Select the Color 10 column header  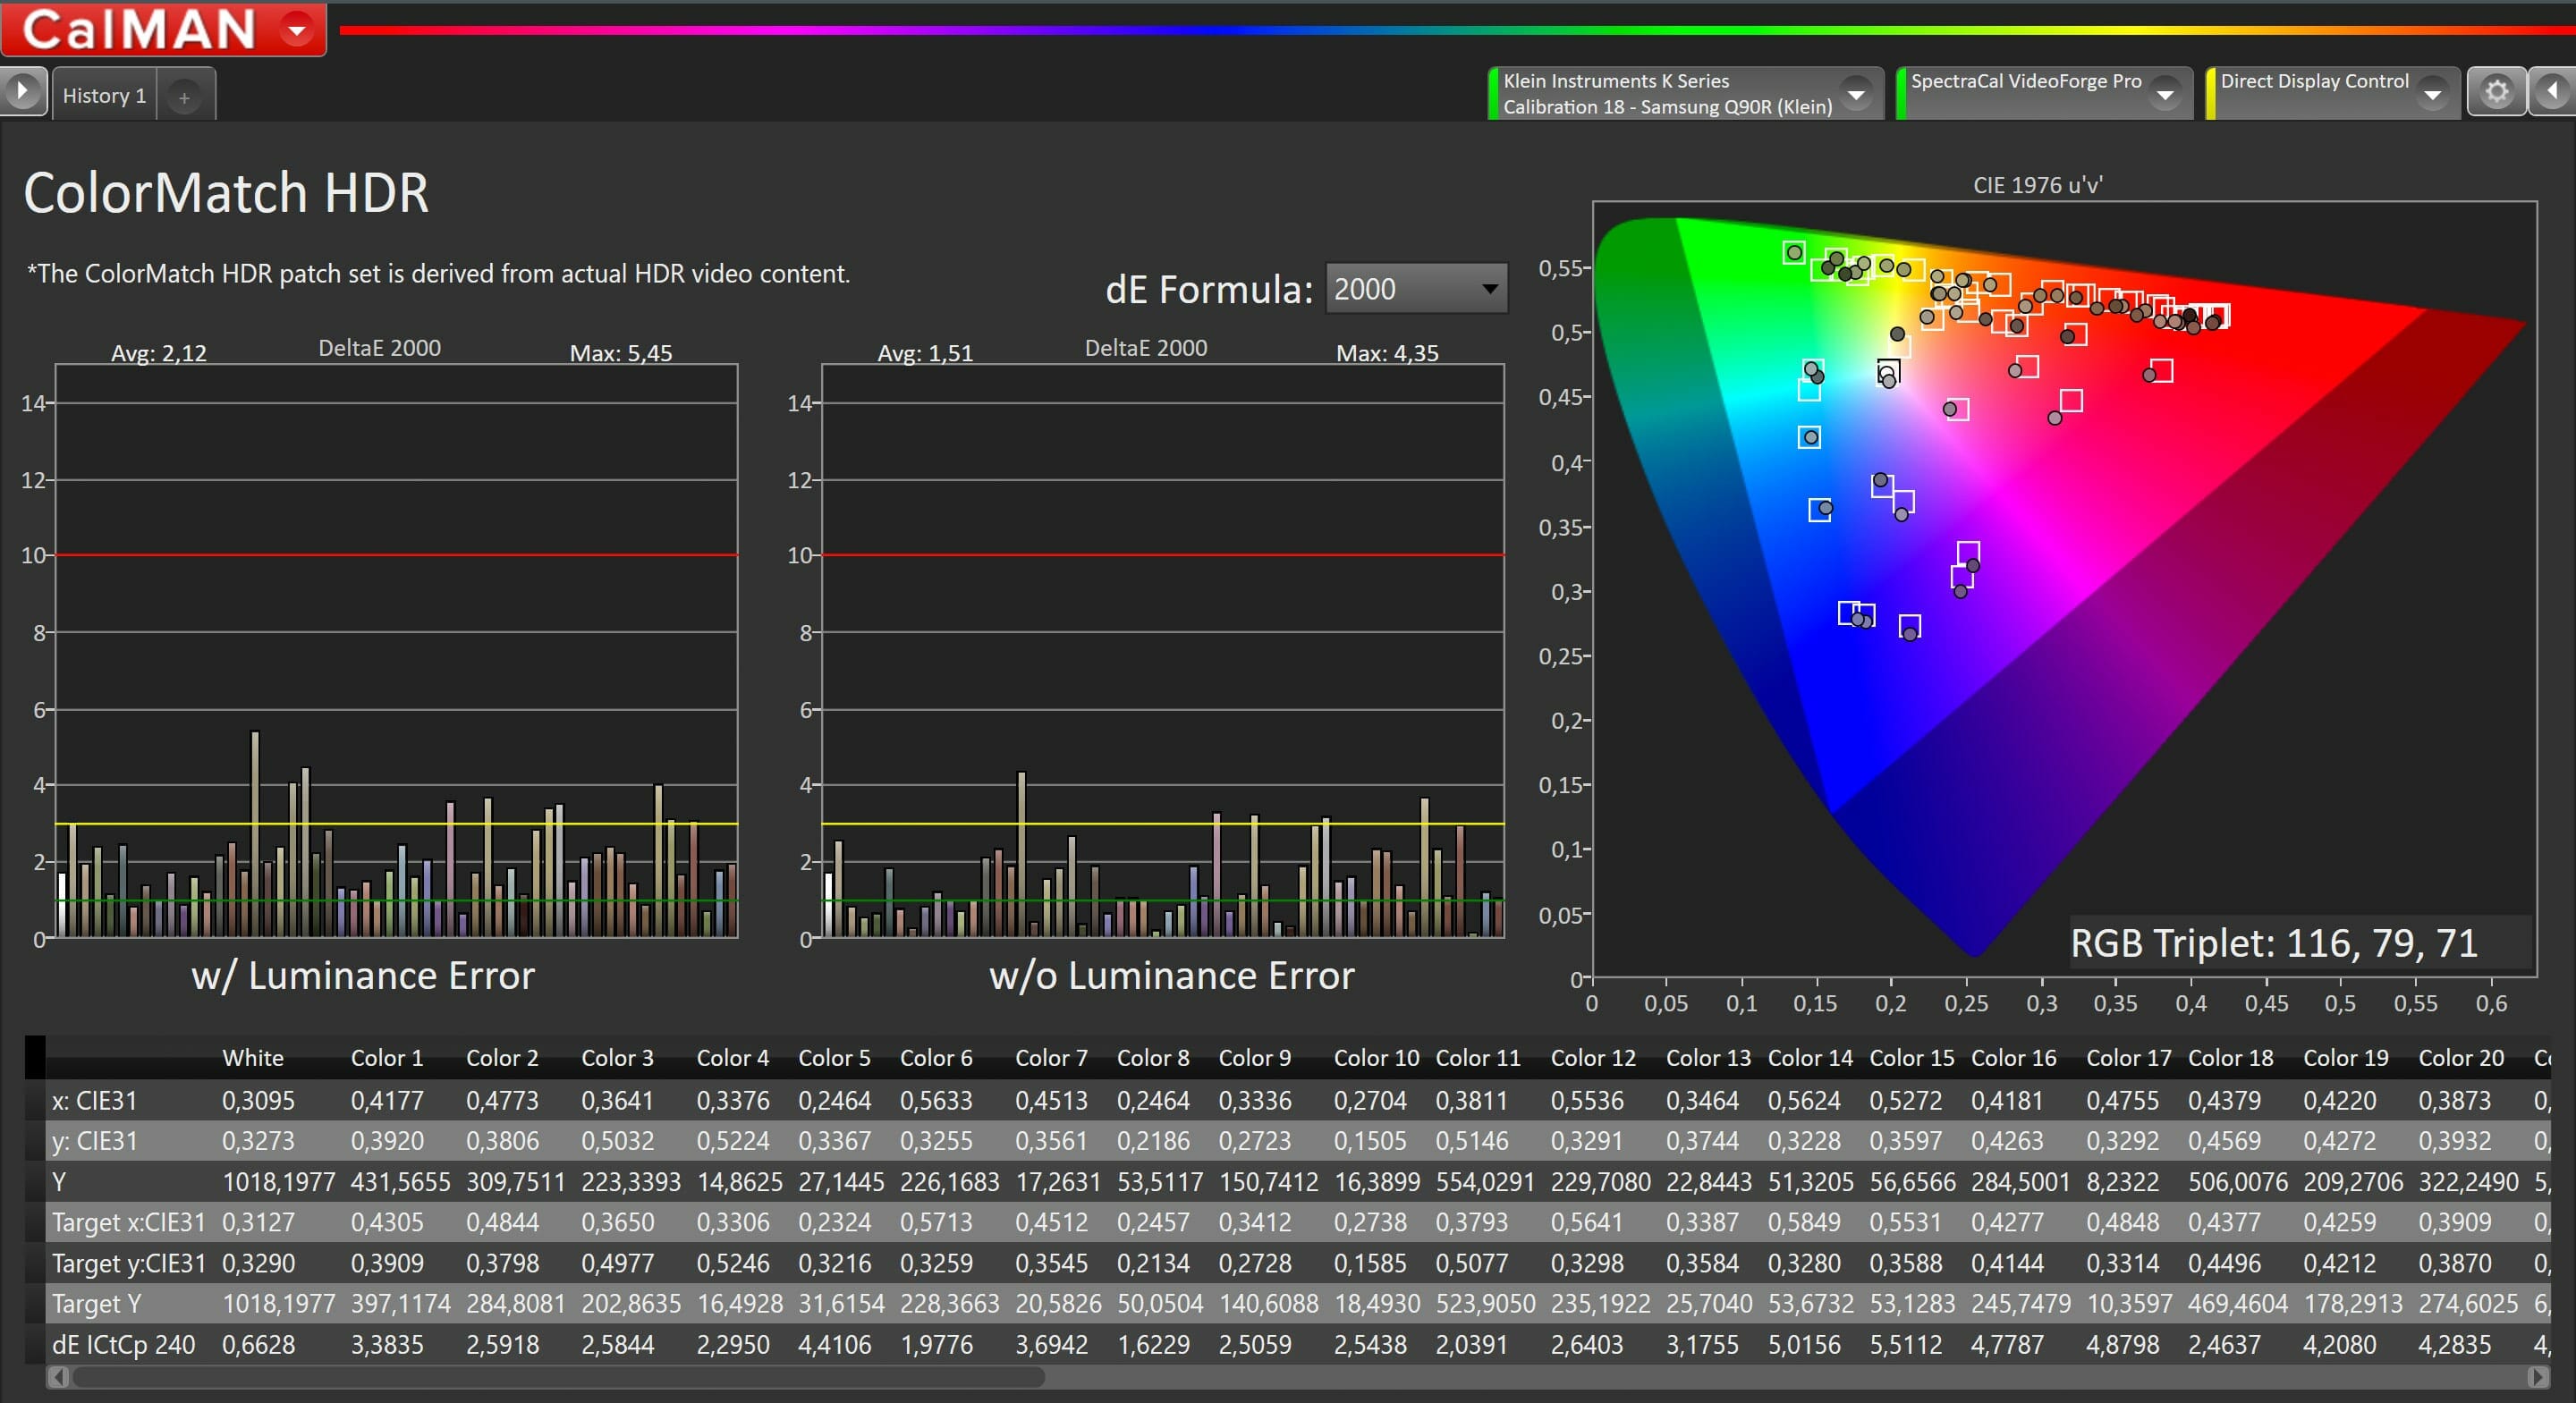click(1376, 1058)
